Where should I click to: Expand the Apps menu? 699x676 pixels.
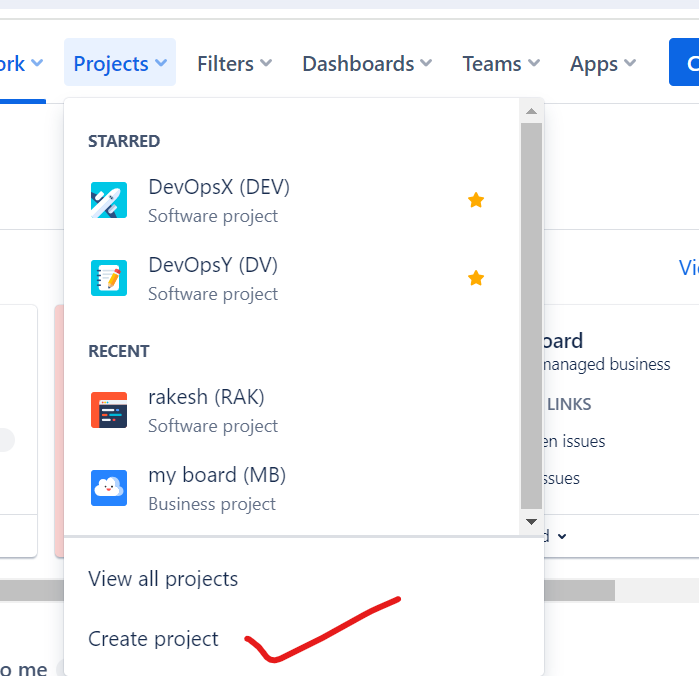point(602,64)
